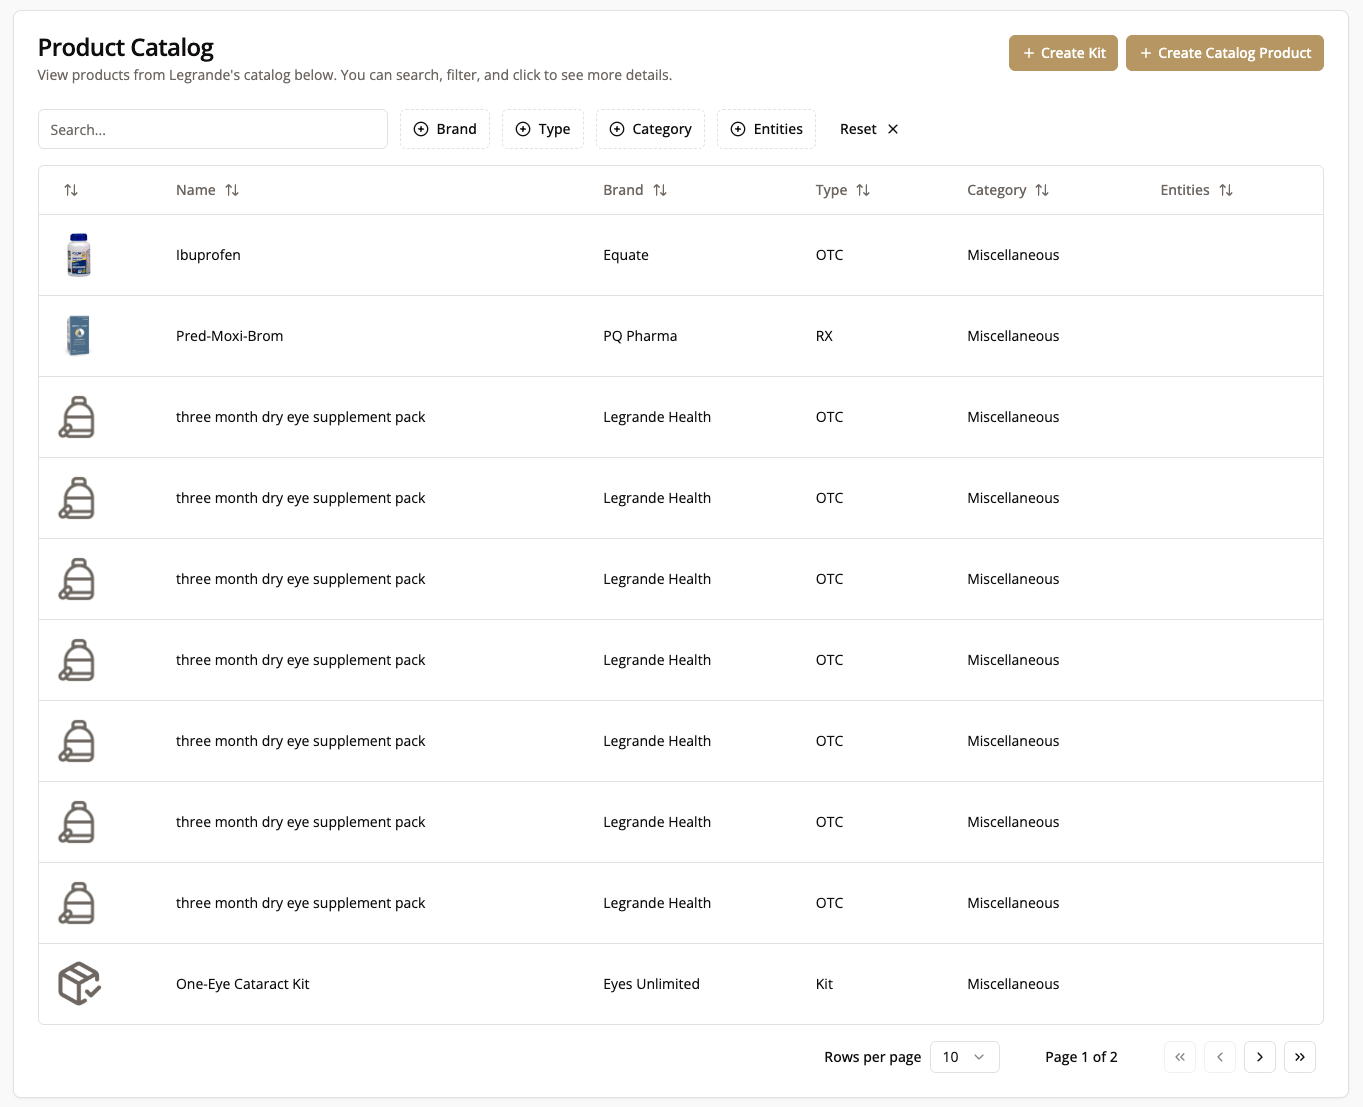Viewport: 1363px width, 1107px height.
Task: Sort by Brand column sort icon
Action: click(x=660, y=190)
